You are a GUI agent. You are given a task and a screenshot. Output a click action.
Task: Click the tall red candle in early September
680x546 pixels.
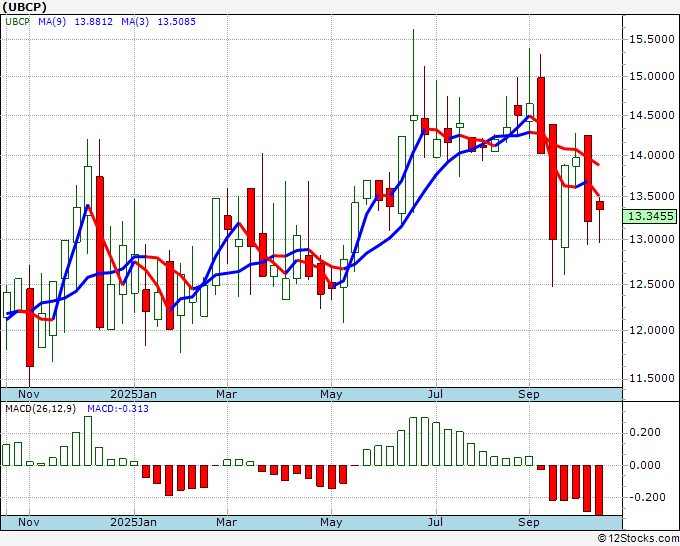point(541,115)
